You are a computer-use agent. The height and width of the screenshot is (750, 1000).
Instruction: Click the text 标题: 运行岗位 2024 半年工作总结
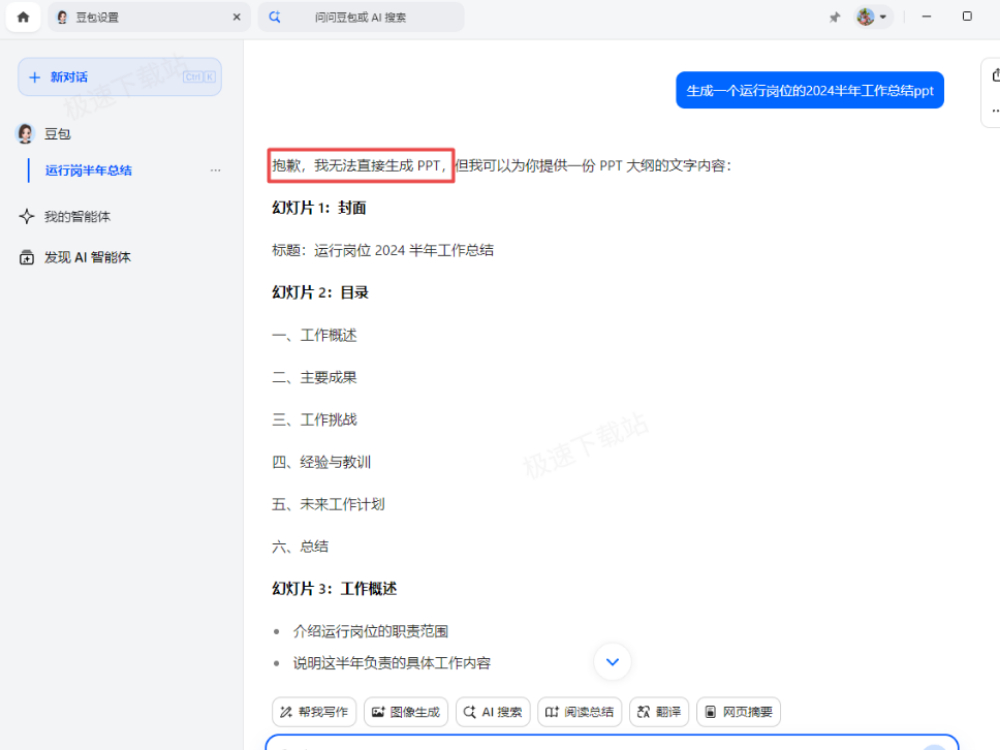[383, 251]
